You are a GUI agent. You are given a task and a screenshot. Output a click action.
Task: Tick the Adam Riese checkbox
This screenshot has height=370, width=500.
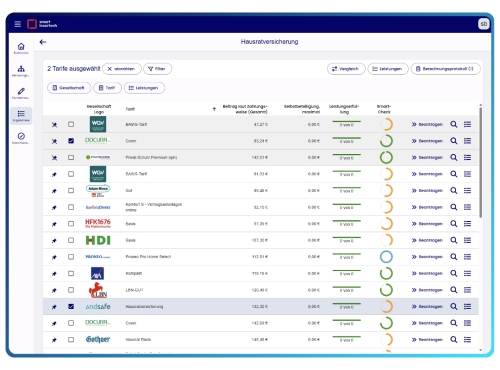coord(71,190)
